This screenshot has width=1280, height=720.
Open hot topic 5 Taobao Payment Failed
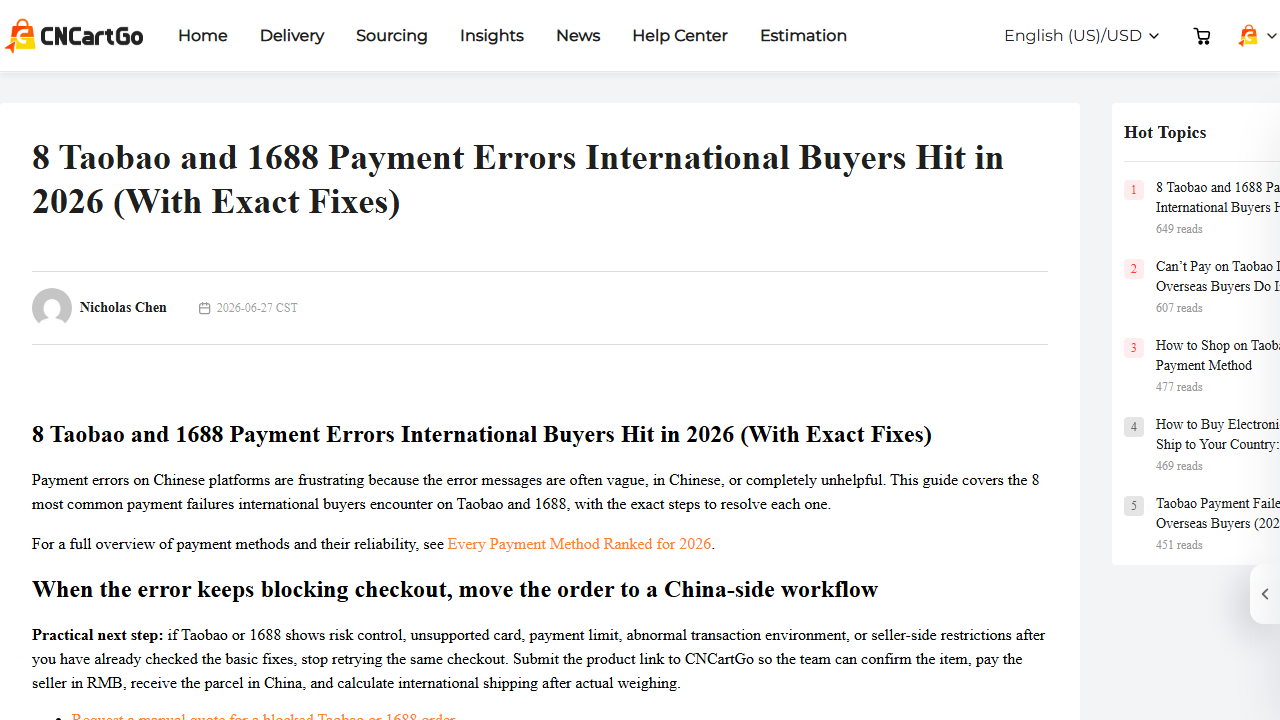[1217, 513]
